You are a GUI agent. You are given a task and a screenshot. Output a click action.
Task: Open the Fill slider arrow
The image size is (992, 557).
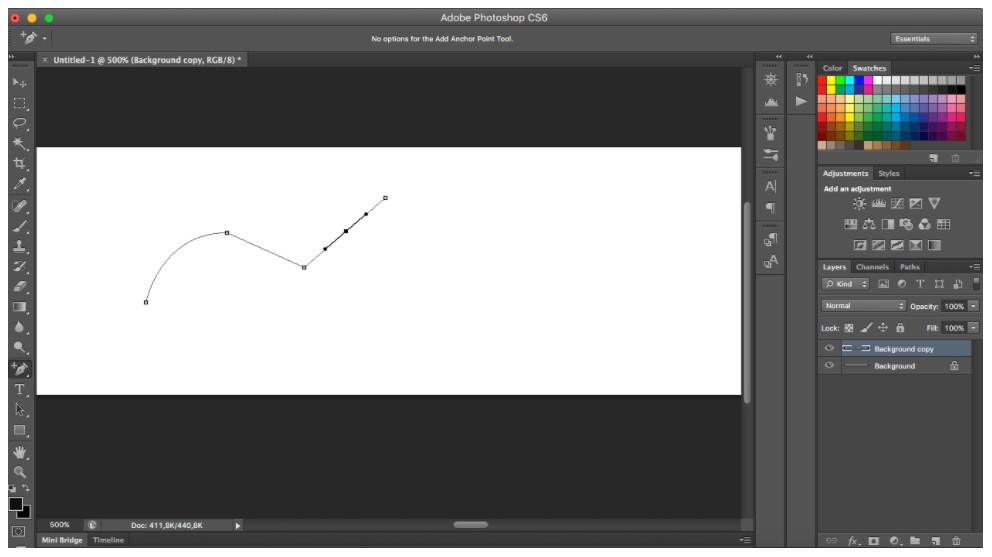pyautogui.click(x=974, y=328)
